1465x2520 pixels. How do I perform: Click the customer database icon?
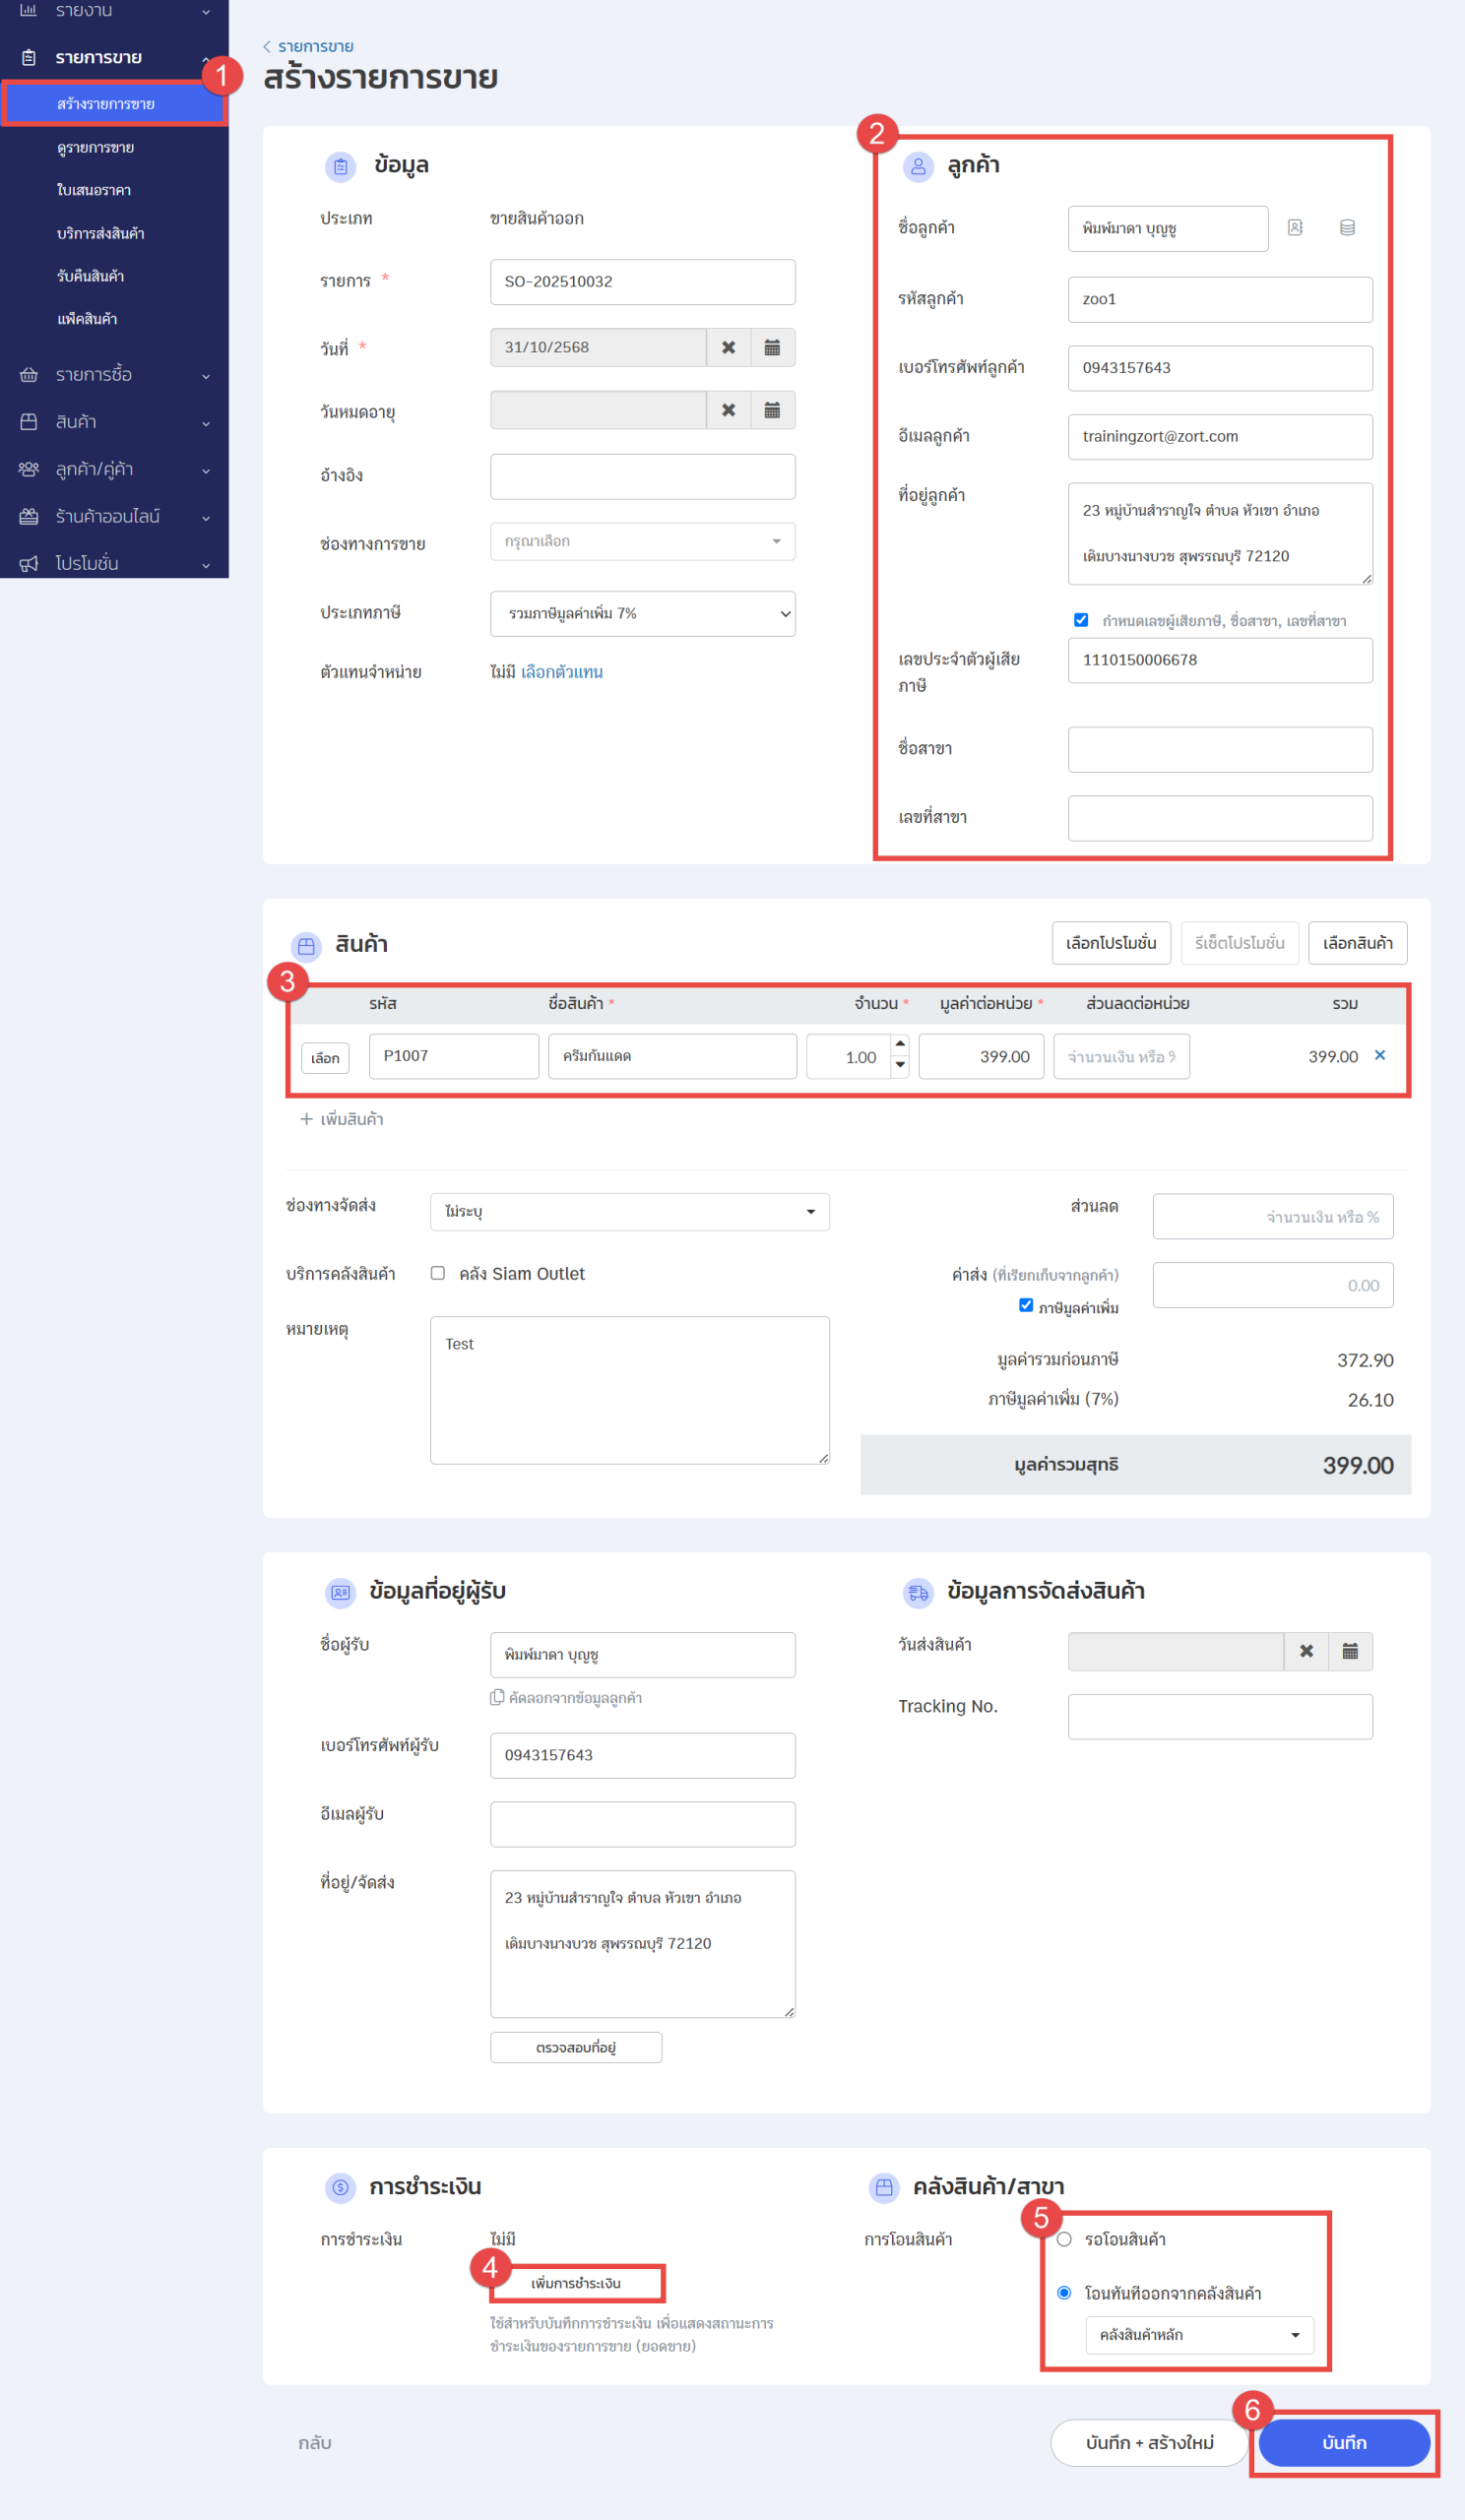pos(1347,228)
